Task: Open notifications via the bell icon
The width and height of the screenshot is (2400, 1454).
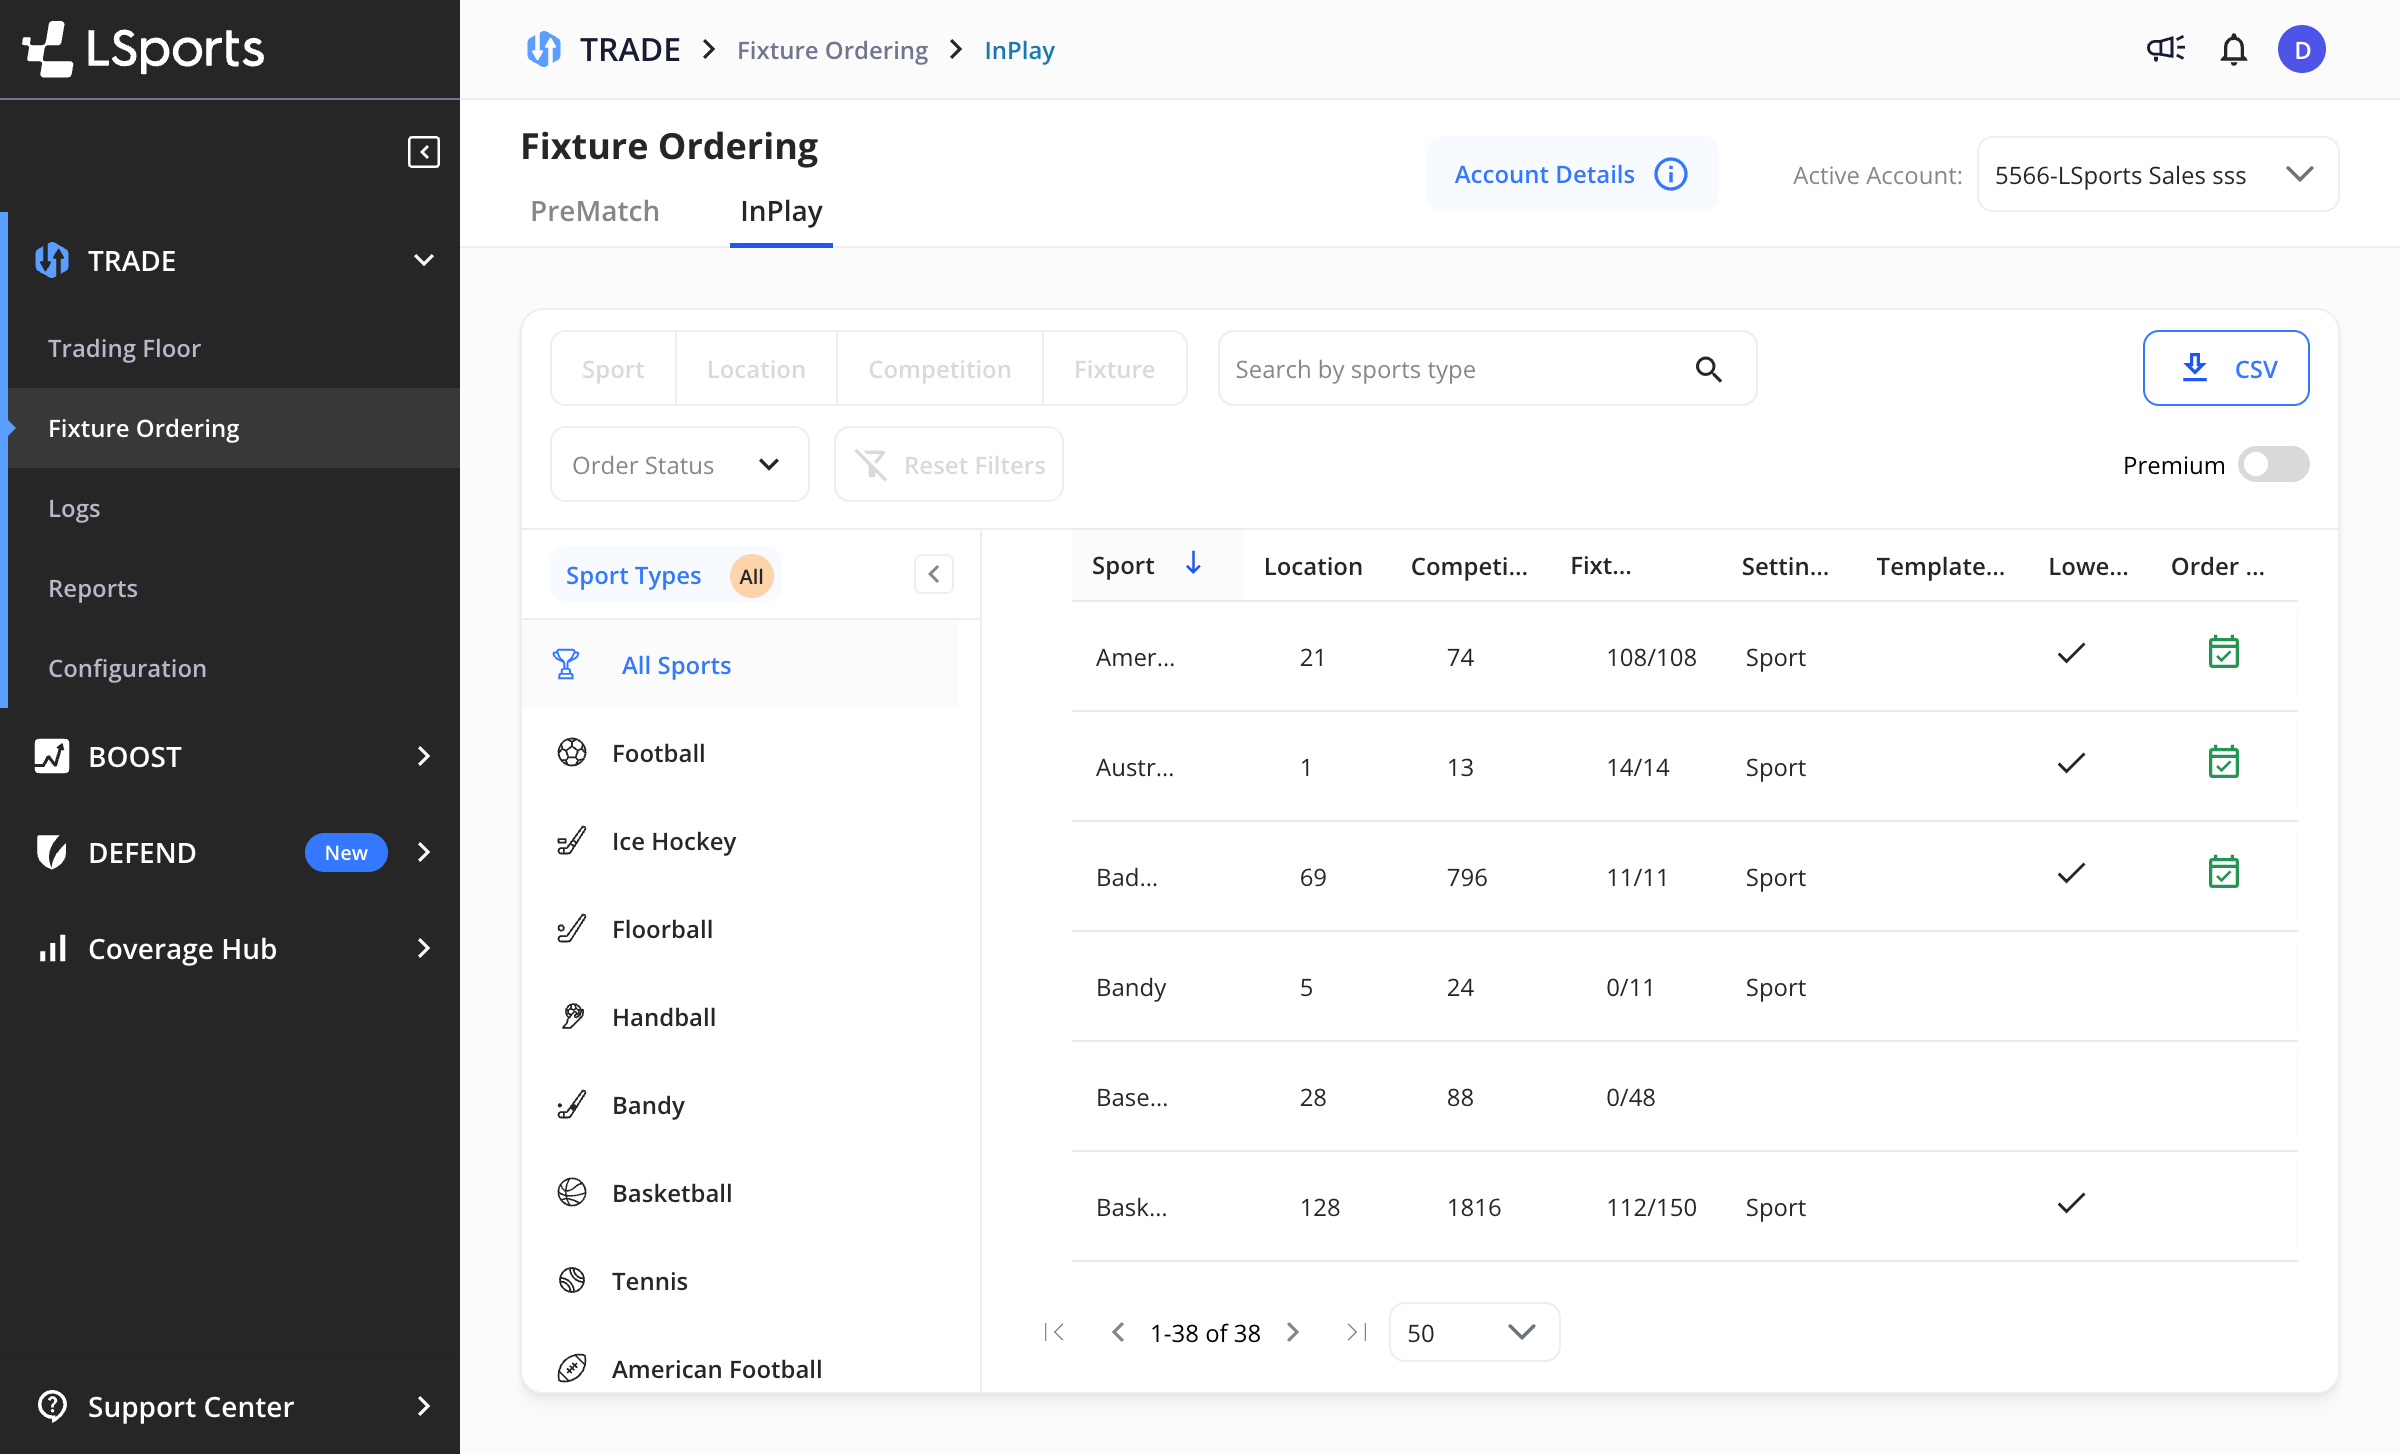Action: pyautogui.click(x=2234, y=48)
